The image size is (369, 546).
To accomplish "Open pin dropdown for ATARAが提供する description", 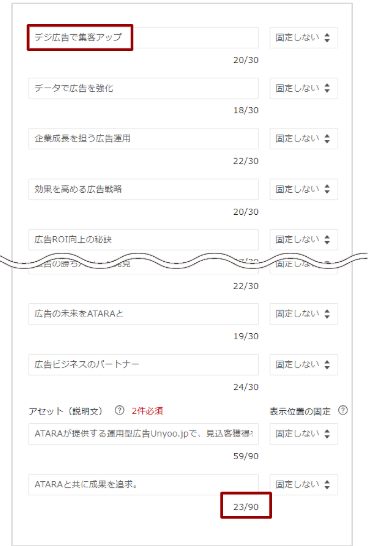I will pos(304,434).
